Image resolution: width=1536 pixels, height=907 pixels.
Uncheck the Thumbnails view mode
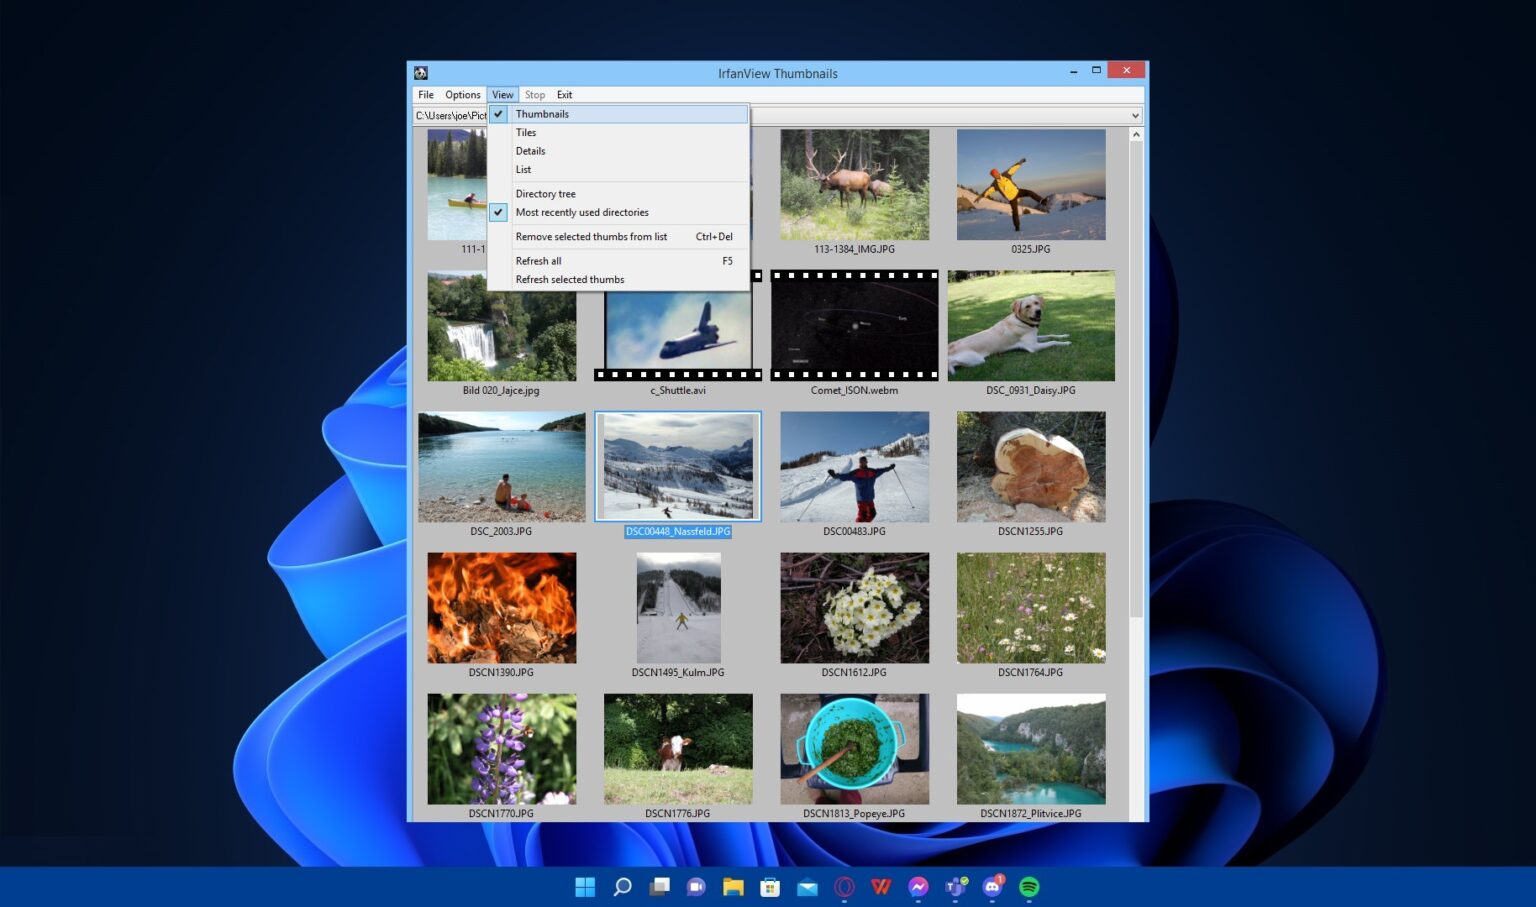click(x=542, y=114)
